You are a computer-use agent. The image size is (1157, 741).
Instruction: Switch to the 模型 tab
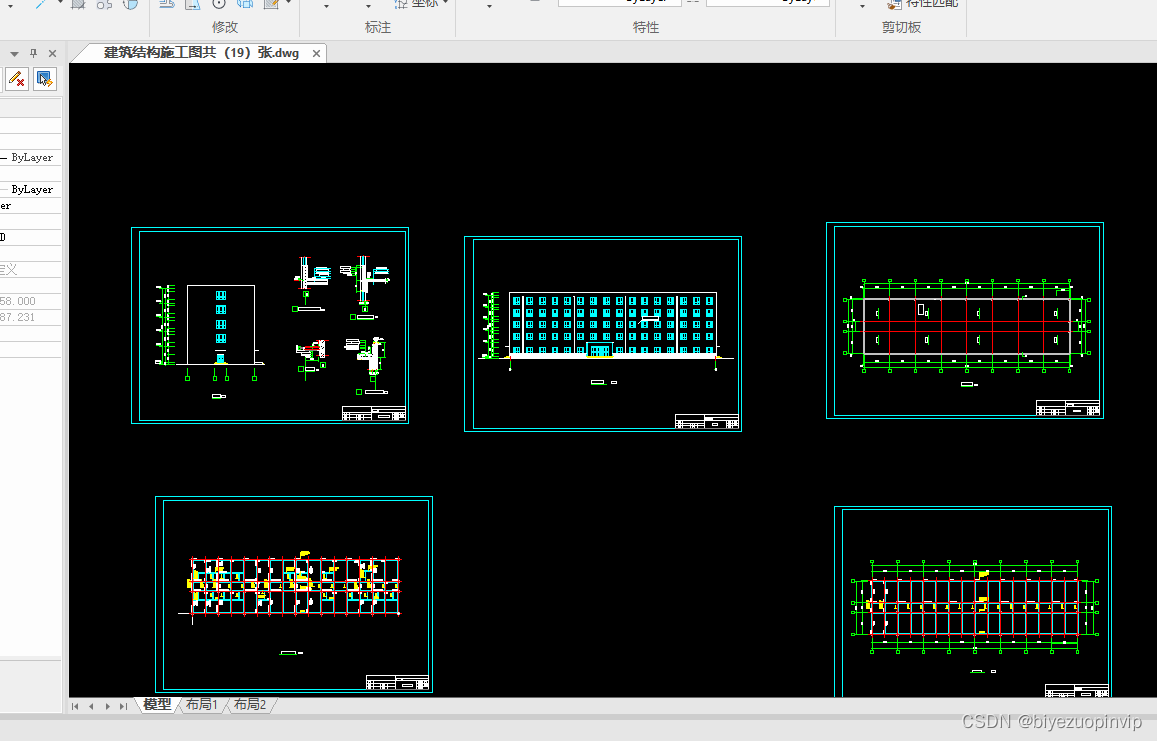point(156,705)
